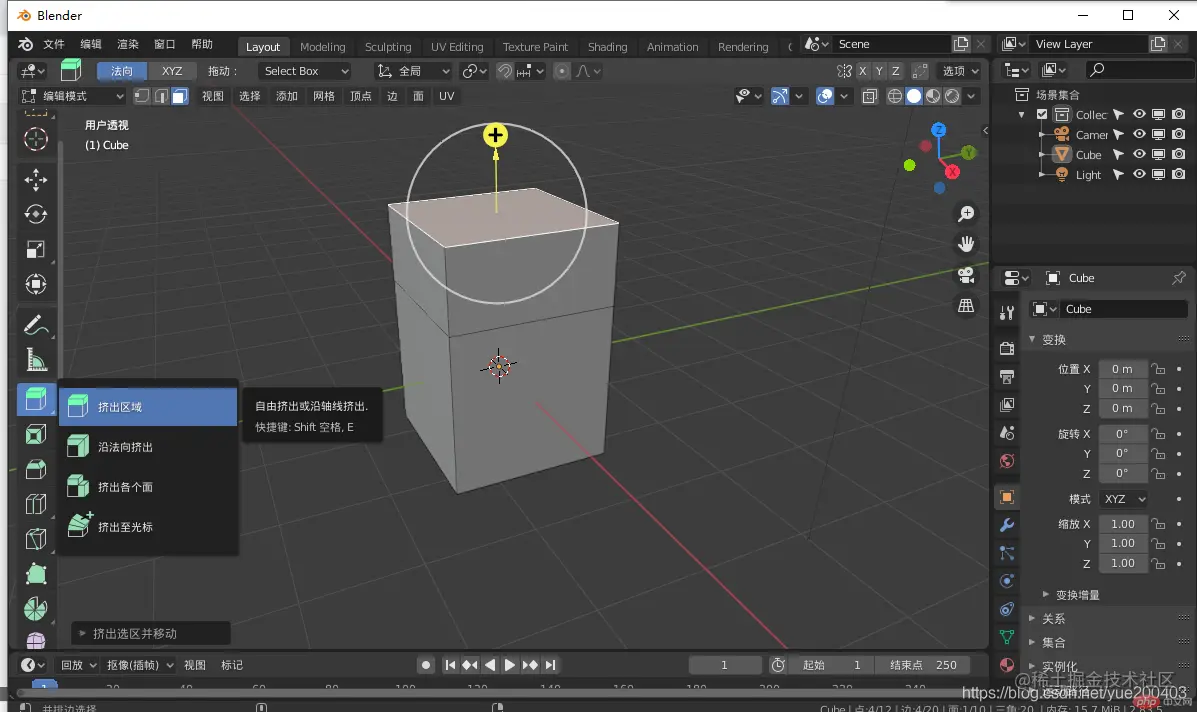The height and width of the screenshot is (712, 1197).
Task: Click the zoom view magnifier icon
Action: pyautogui.click(x=966, y=214)
